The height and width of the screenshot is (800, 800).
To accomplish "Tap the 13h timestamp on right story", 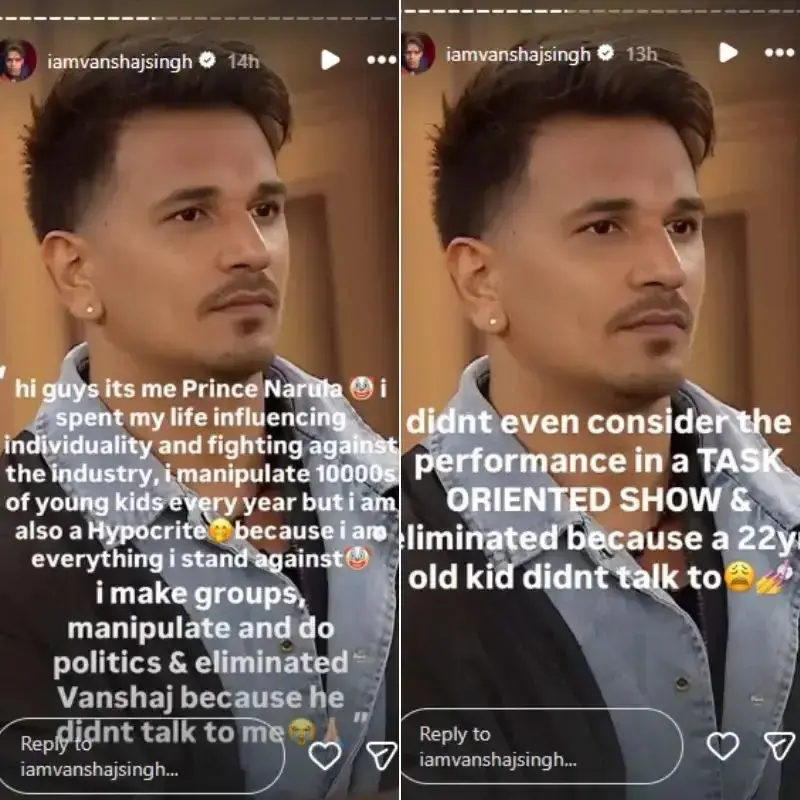I will click(x=642, y=53).
